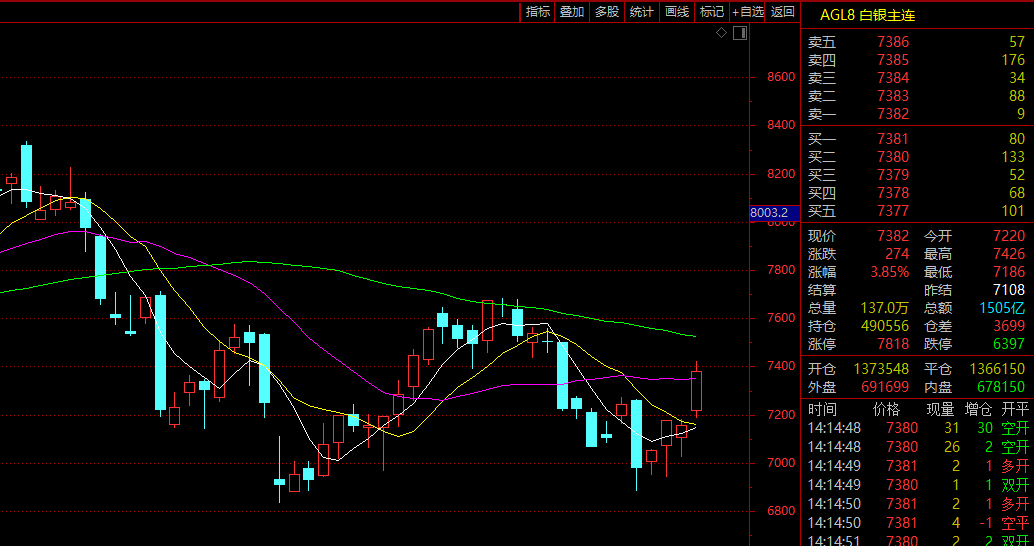Click the 价格 column header
The image size is (1034, 546).
click(887, 410)
